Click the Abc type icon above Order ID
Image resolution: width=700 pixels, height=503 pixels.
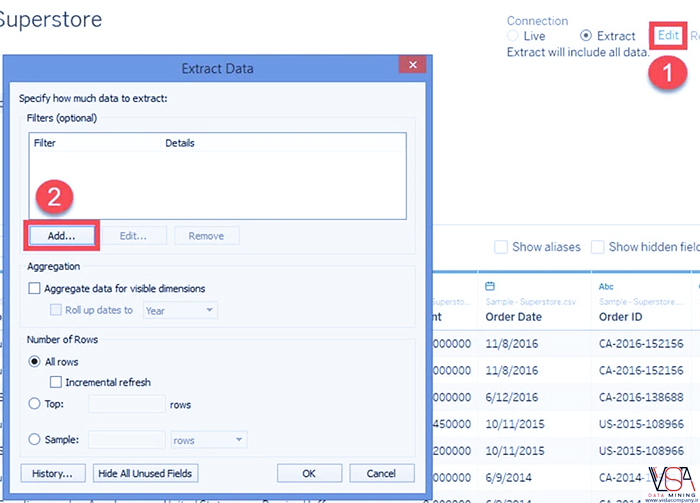tap(606, 286)
